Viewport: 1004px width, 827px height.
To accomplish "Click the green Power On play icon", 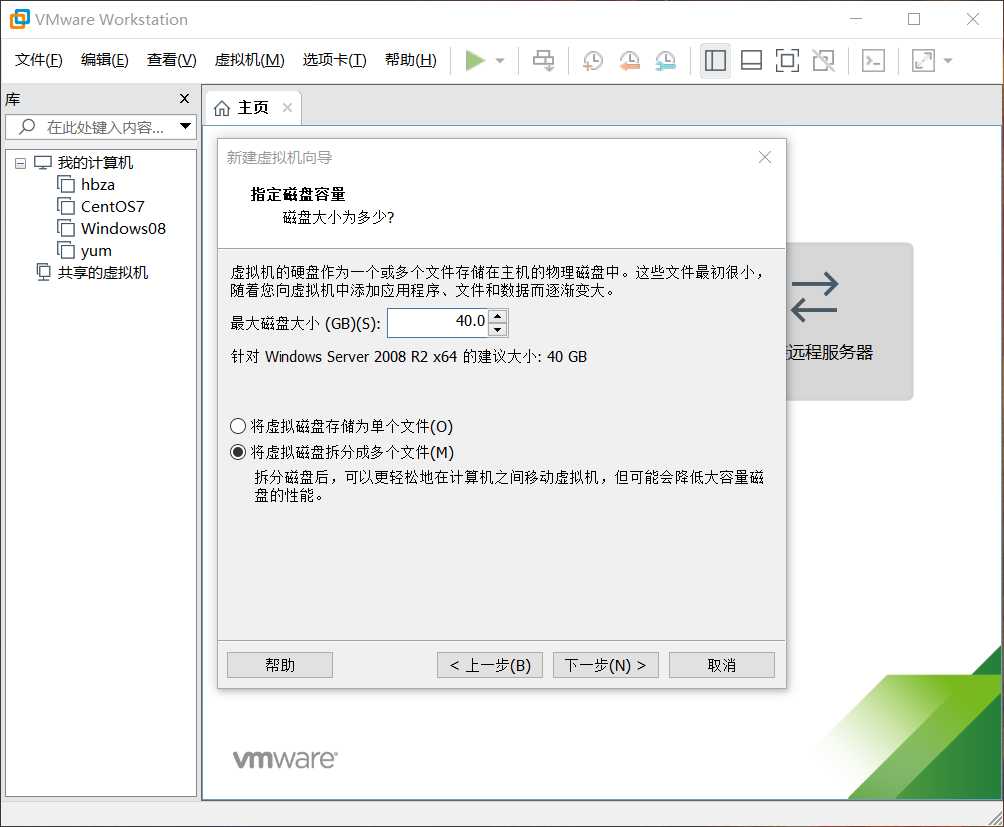I will click(x=474, y=61).
